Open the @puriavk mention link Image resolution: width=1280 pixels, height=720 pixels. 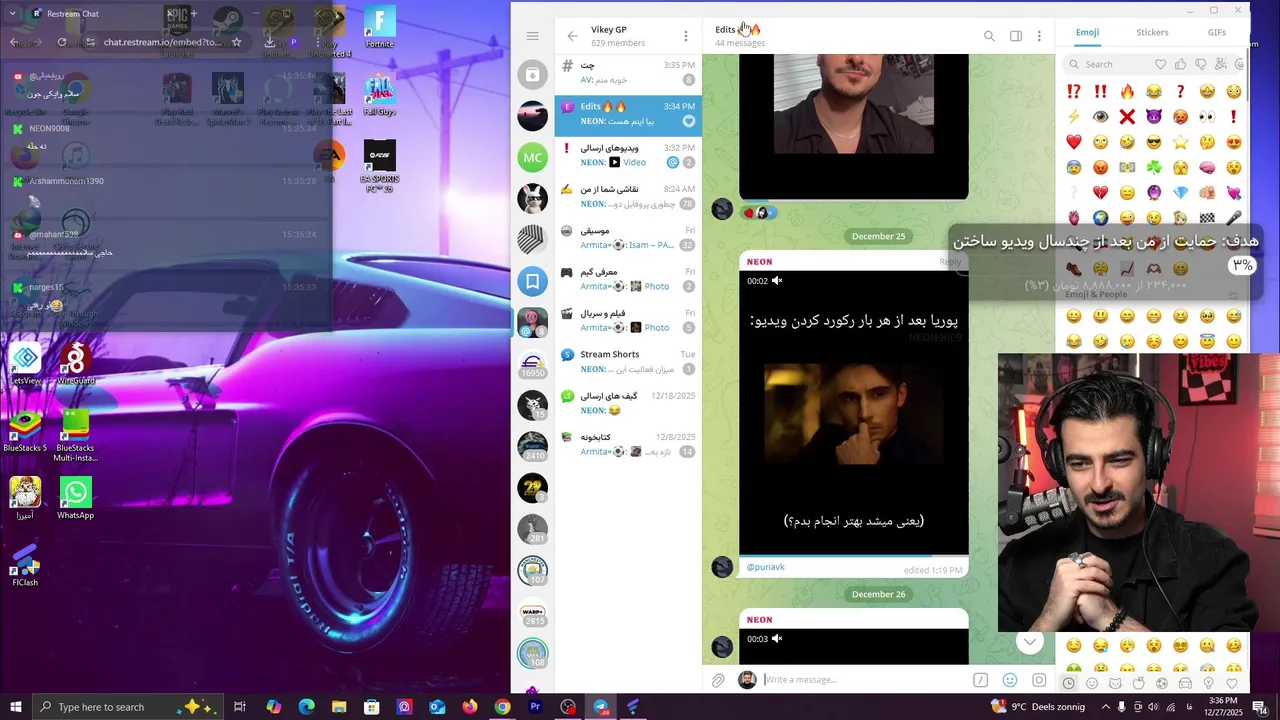pos(766,567)
